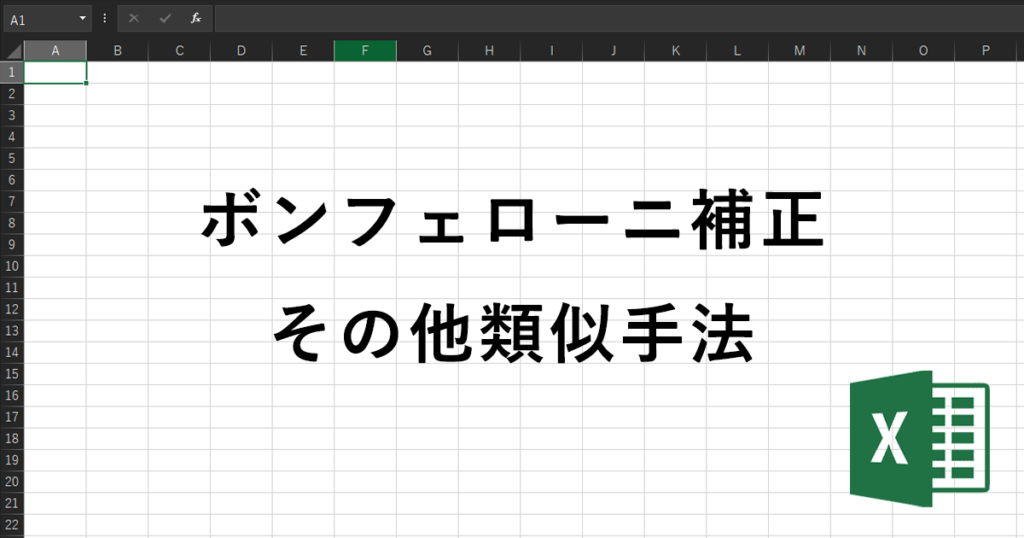Click the green Excel logo
This screenshot has width=1024, height=538.
point(918,437)
